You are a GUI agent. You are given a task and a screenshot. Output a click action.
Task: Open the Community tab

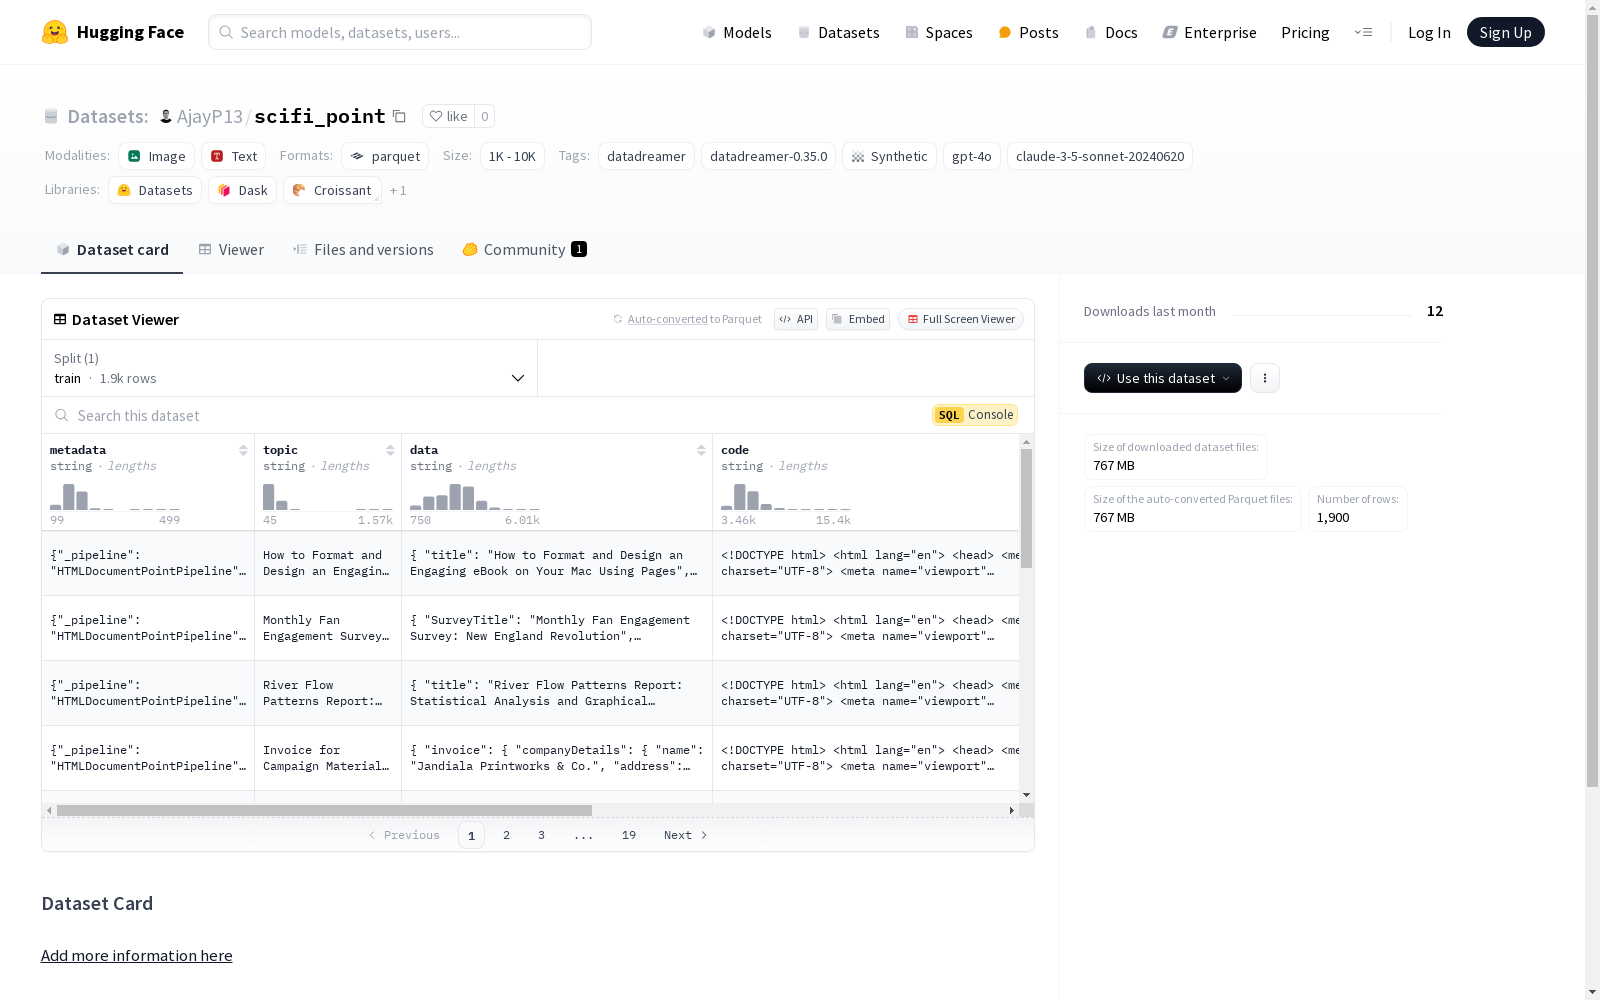(524, 250)
